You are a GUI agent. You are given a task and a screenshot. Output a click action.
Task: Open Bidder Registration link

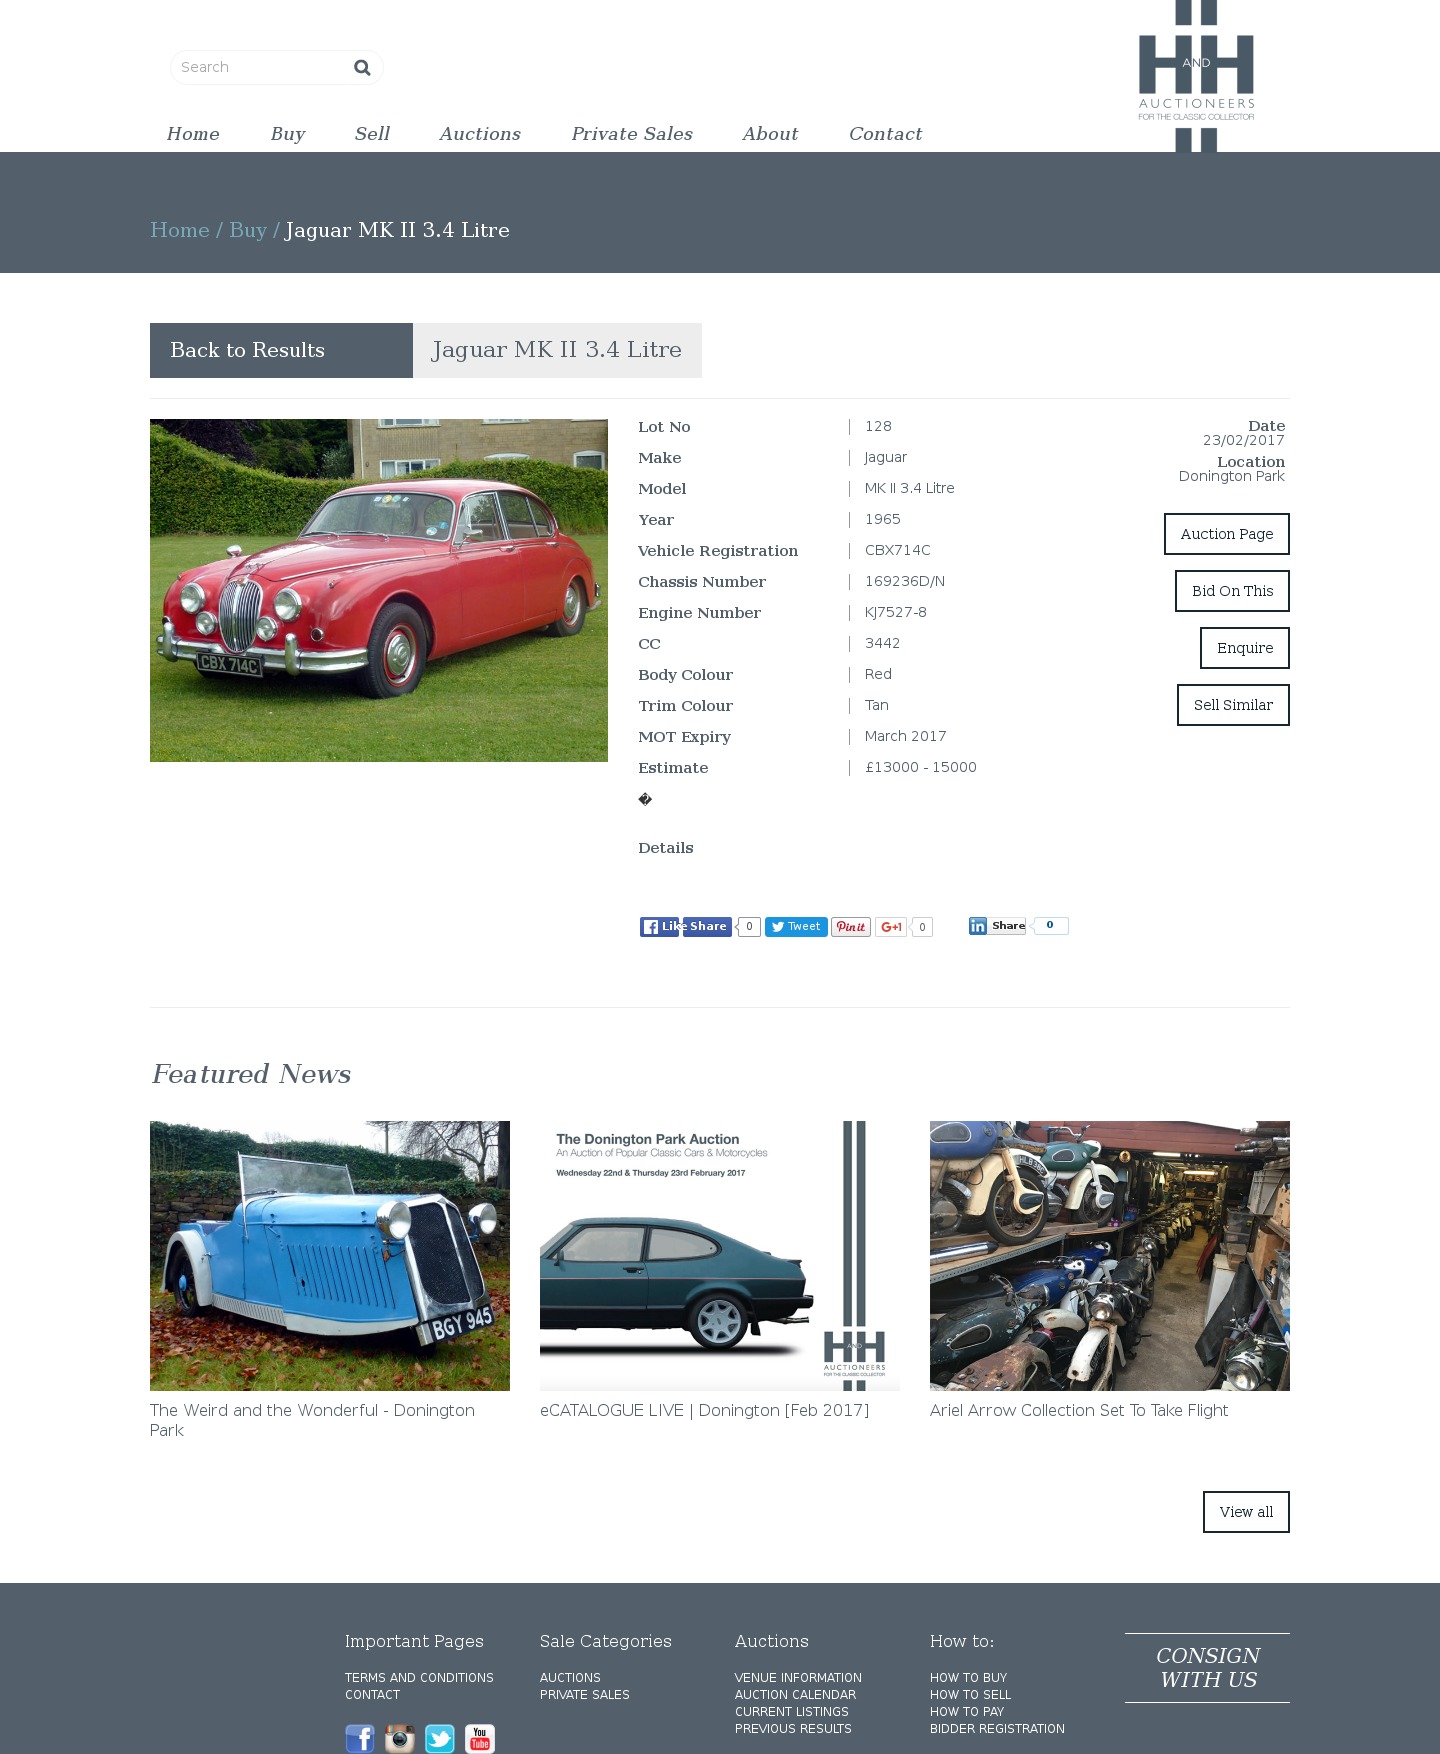[997, 1729]
